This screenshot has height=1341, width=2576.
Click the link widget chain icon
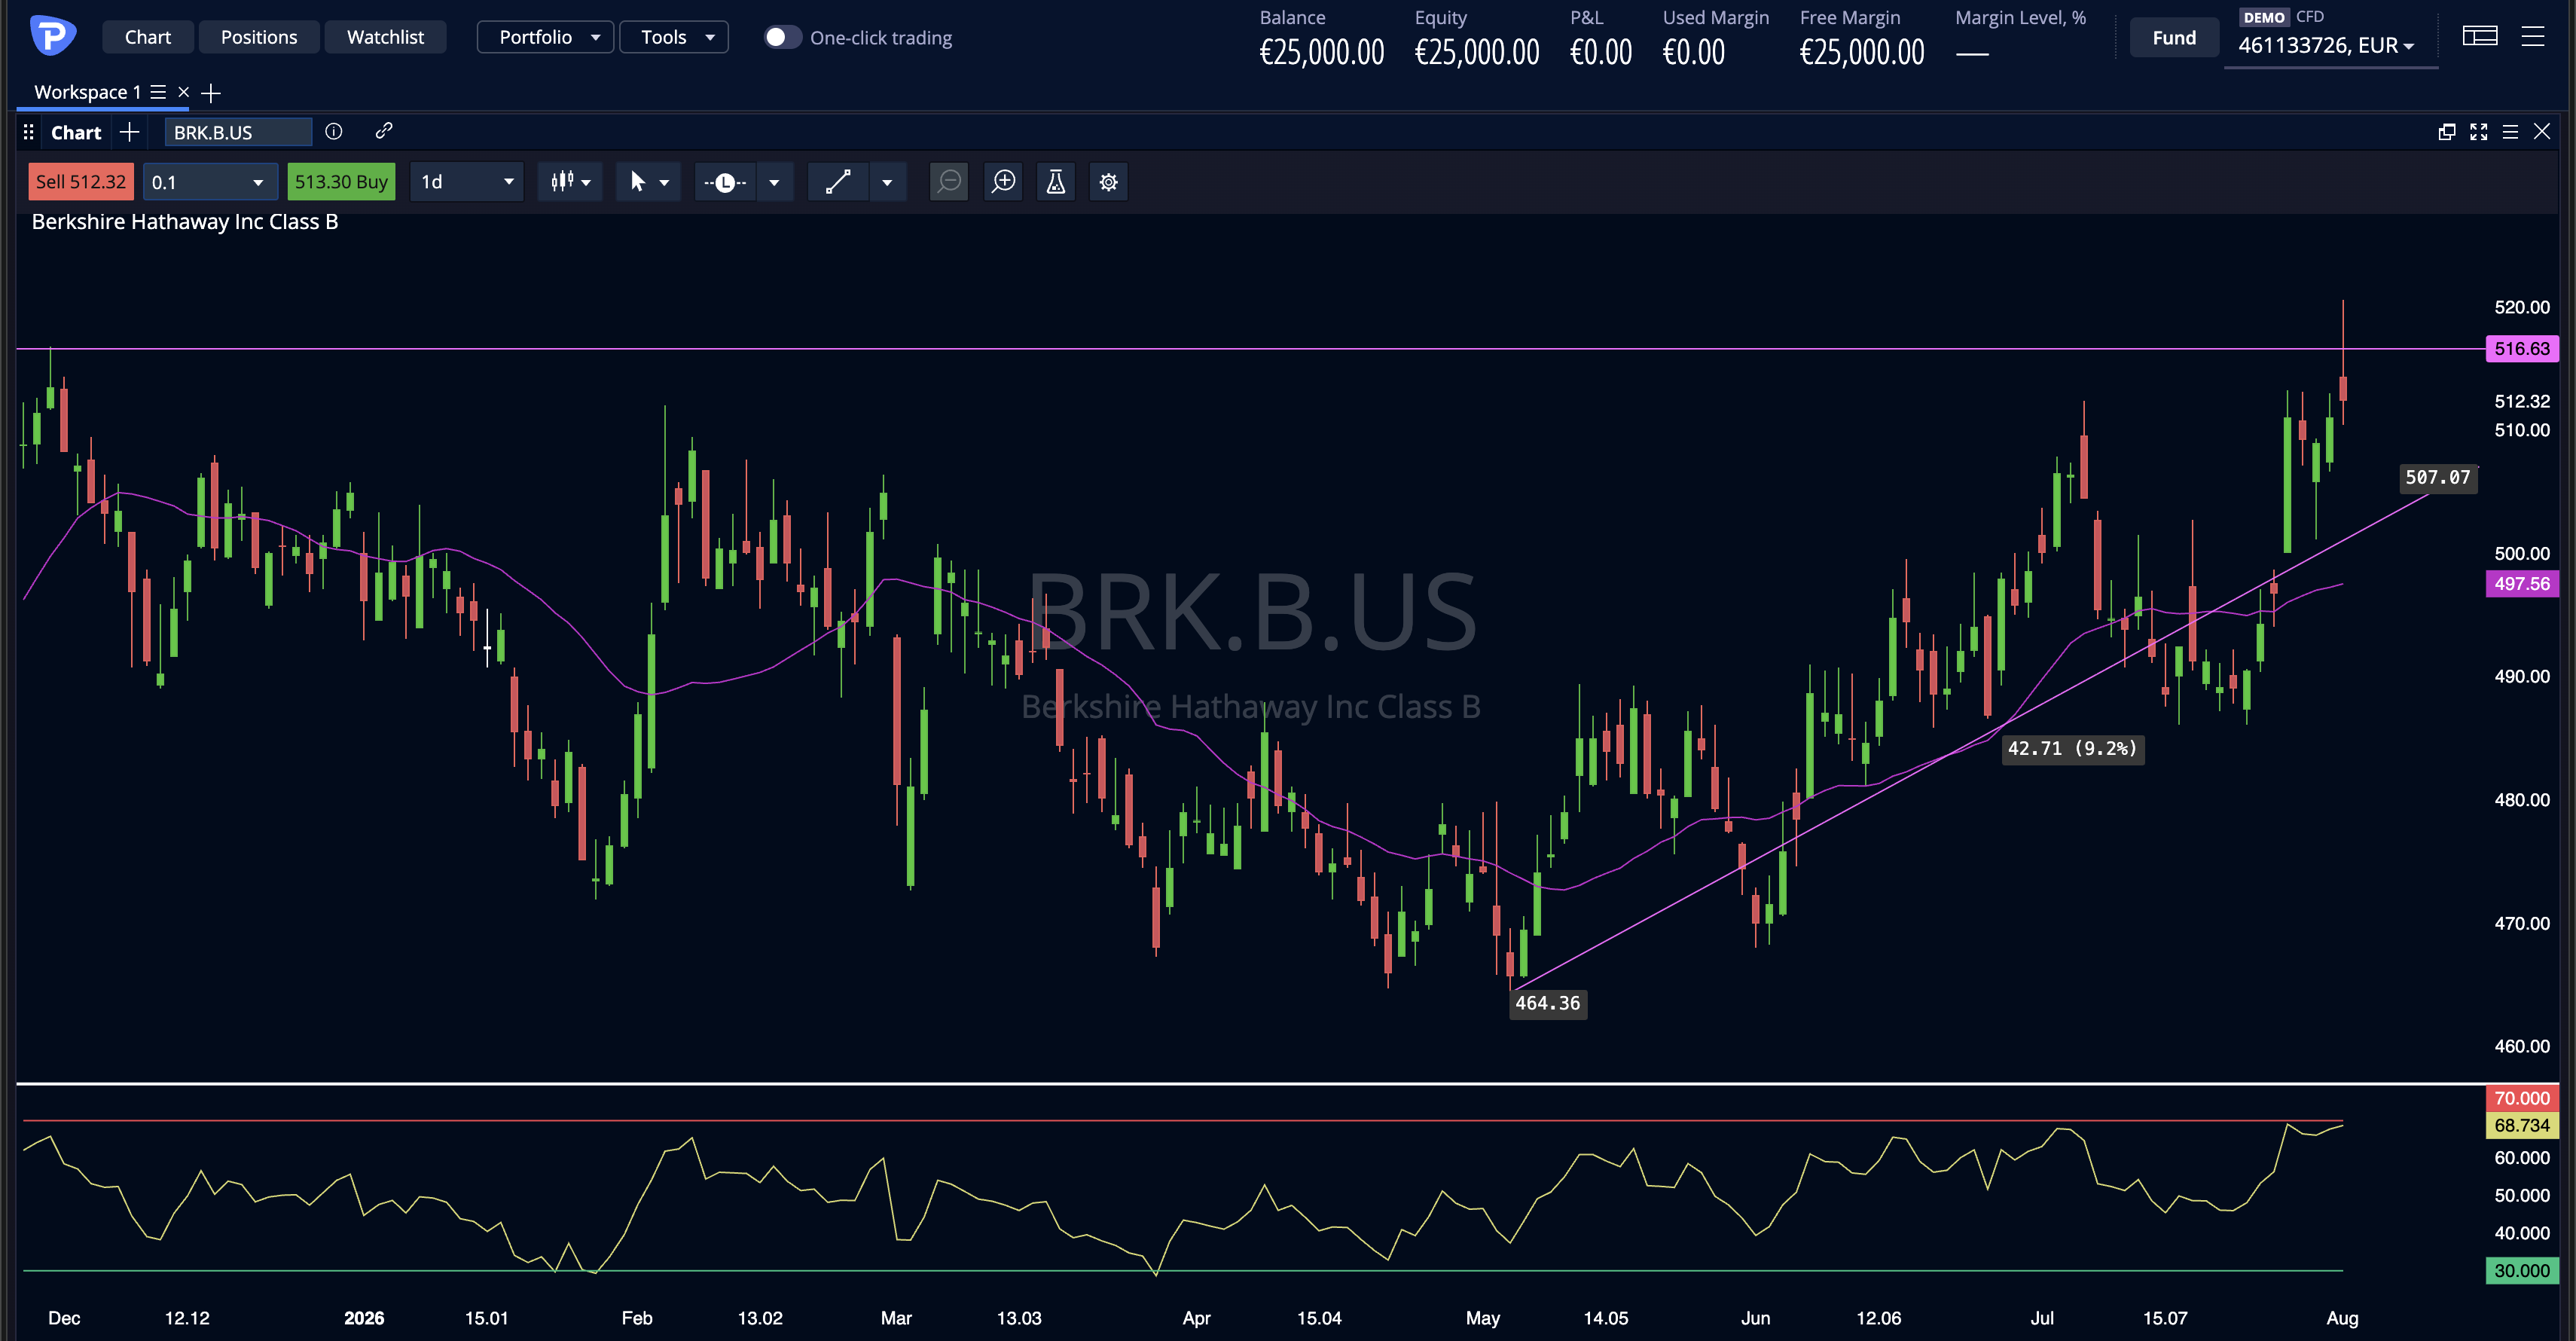coord(384,131)
